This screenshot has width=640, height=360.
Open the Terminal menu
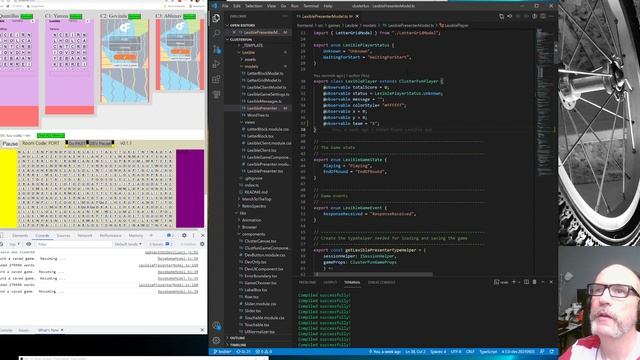[x=311, y=6]
